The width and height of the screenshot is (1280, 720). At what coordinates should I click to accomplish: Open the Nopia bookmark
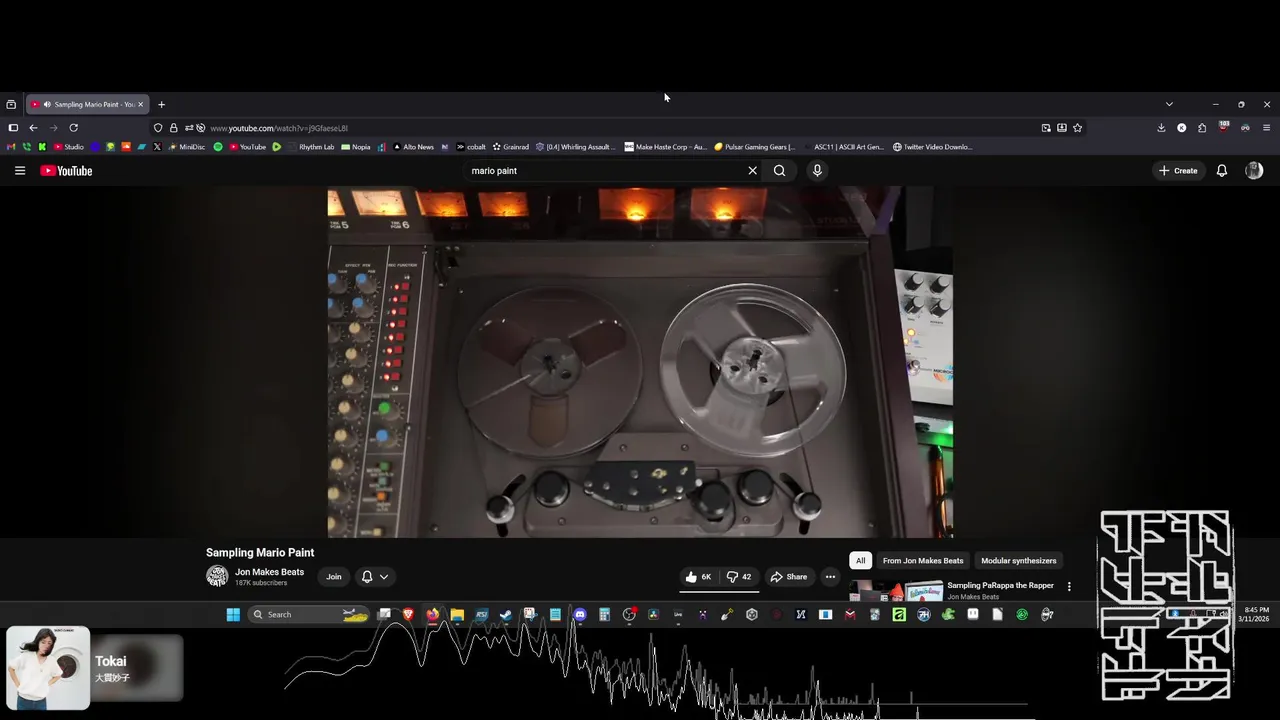356,147
